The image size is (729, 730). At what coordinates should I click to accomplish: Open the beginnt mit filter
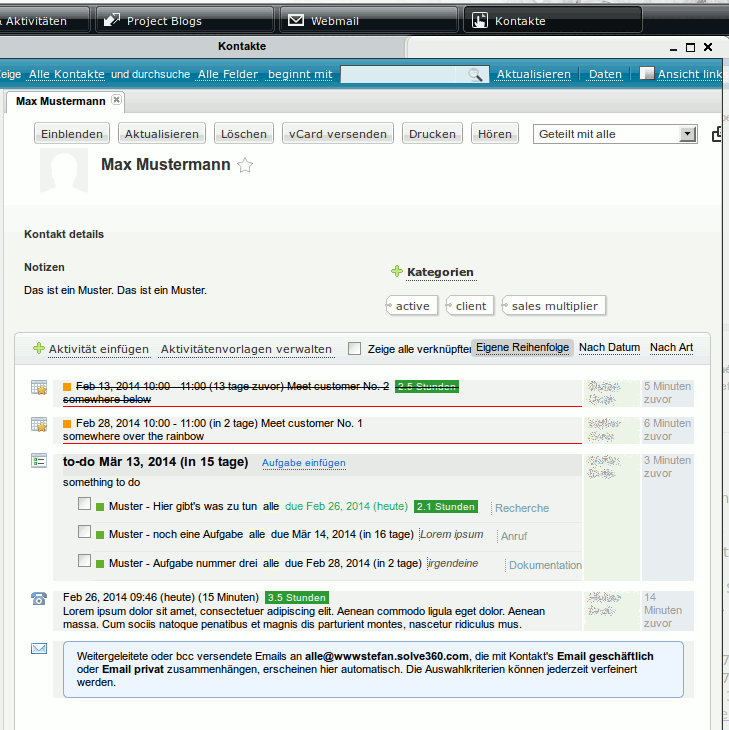[x=300, y=74]
